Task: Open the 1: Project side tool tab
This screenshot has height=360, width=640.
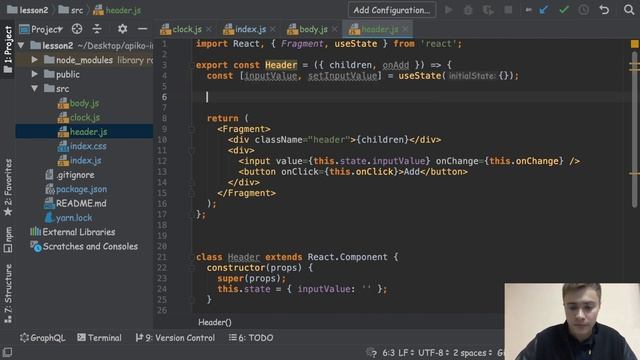Action: pos(8,49)
